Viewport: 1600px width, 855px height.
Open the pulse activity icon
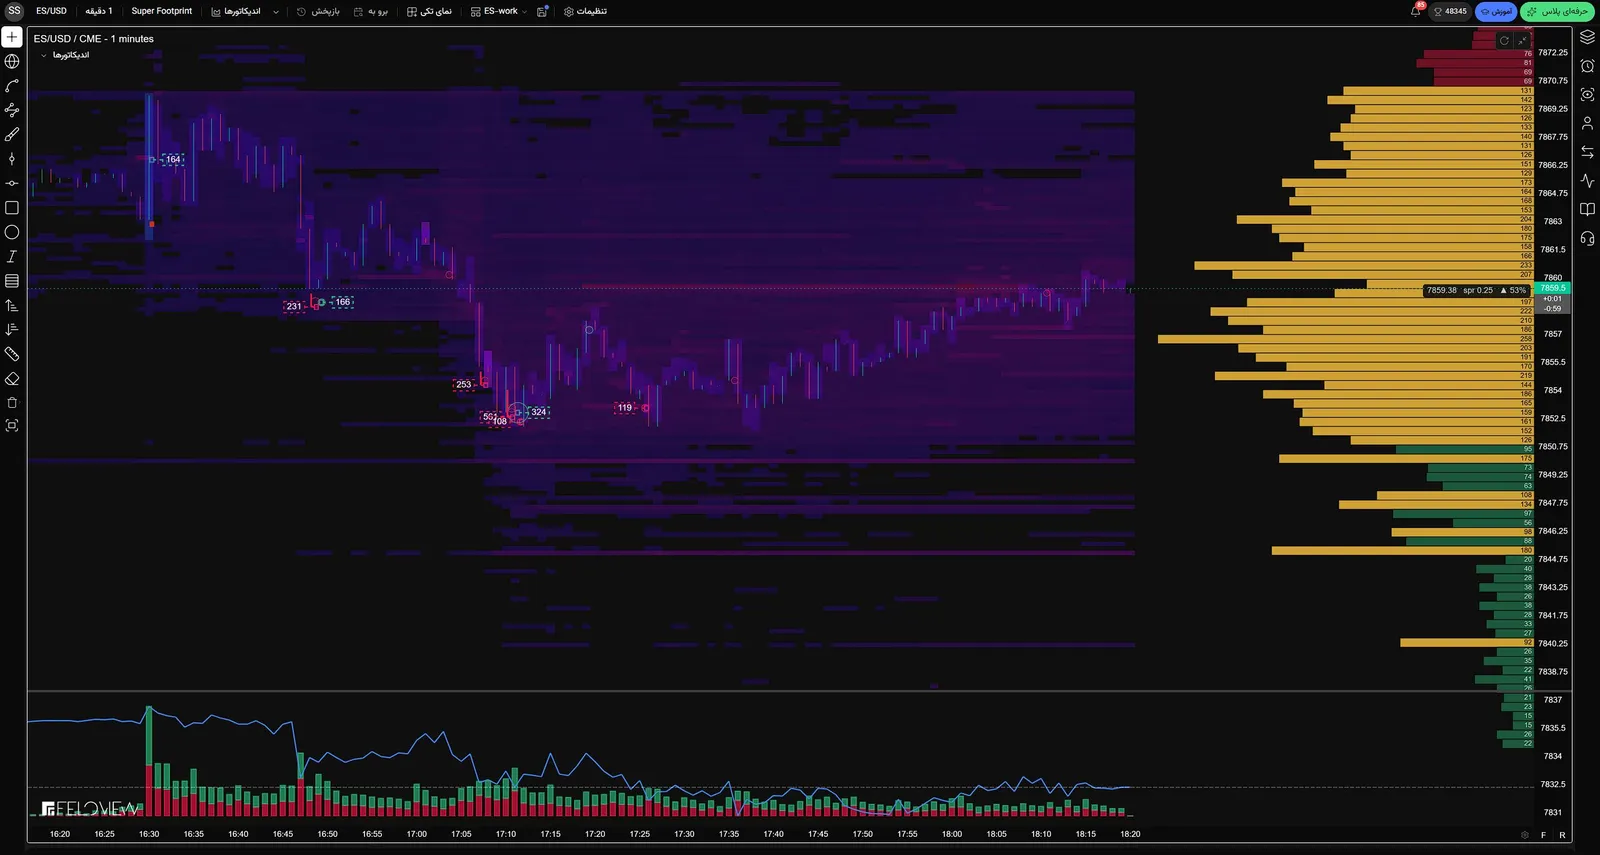1587,181
